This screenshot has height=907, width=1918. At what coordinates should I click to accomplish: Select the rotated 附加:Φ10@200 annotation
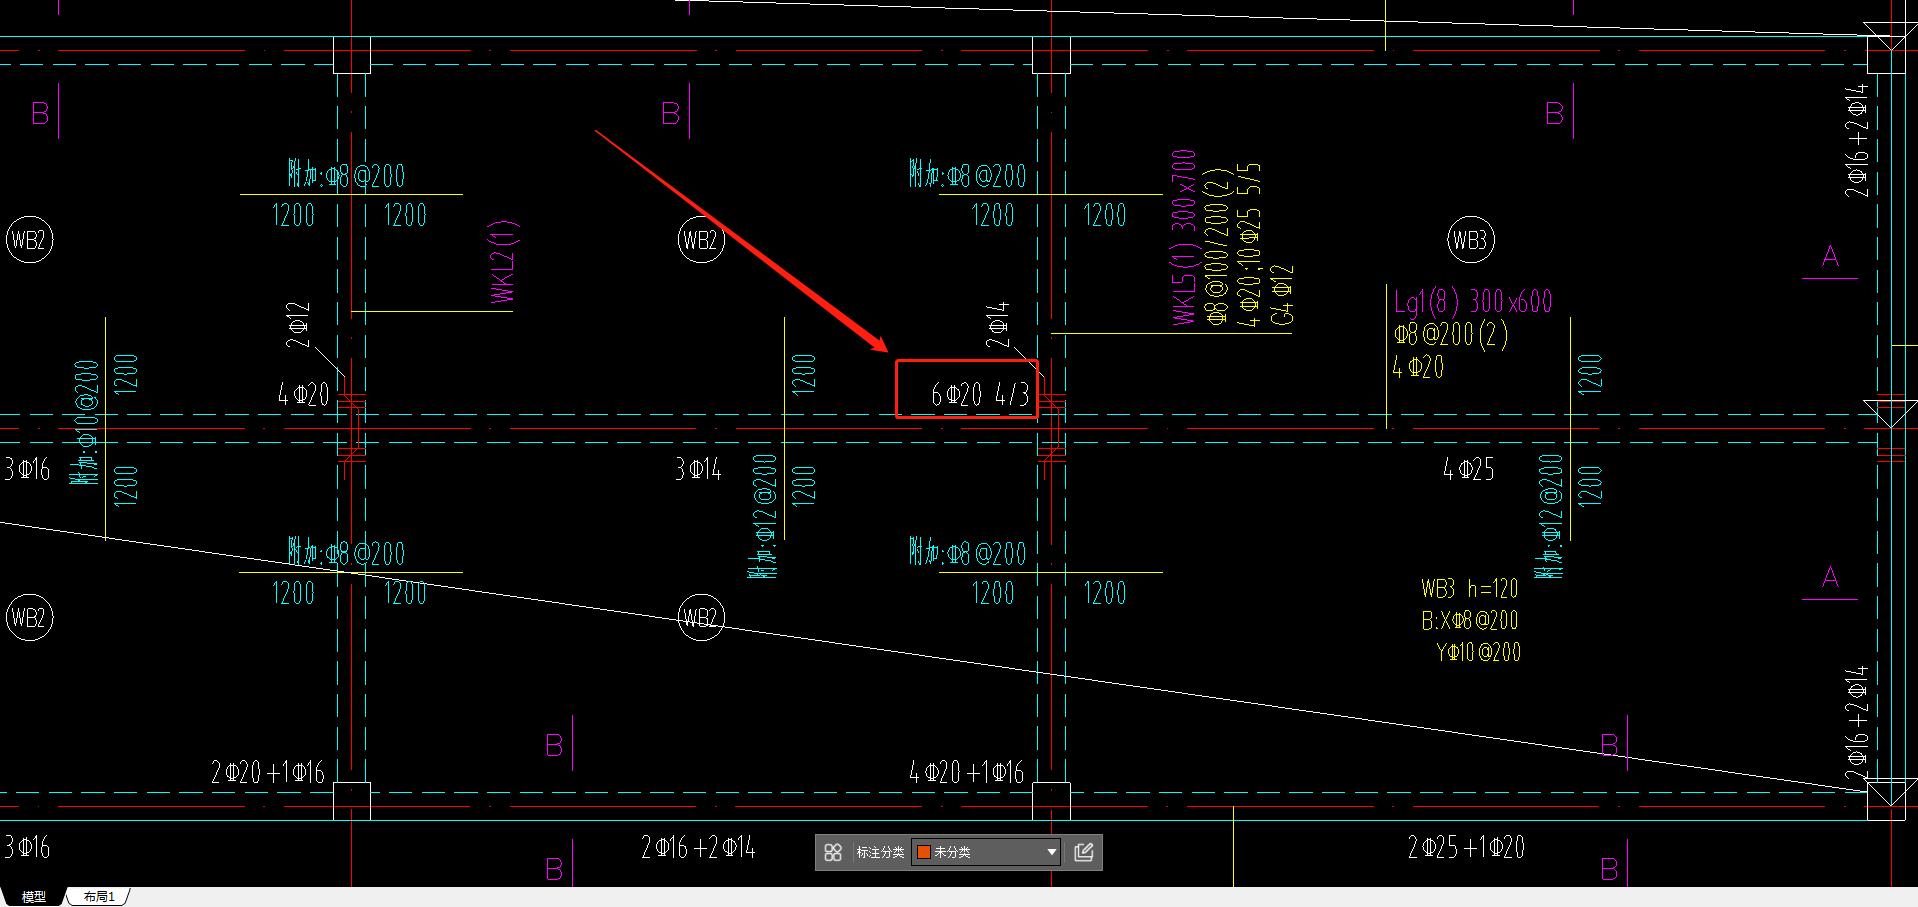86,422
